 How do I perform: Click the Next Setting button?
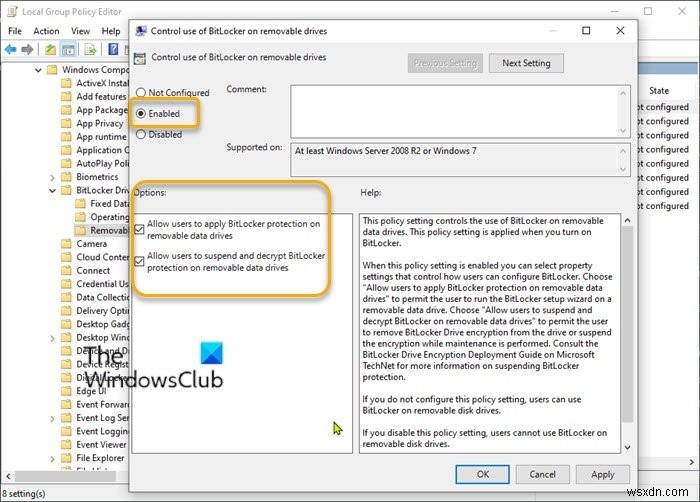pos(526,63)
